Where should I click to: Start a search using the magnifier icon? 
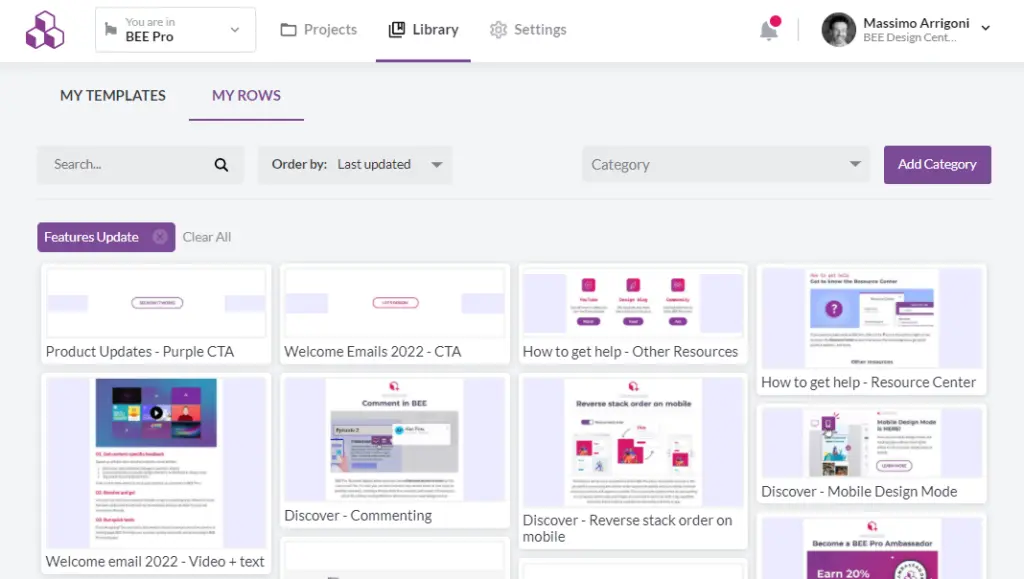pos(221,164)
